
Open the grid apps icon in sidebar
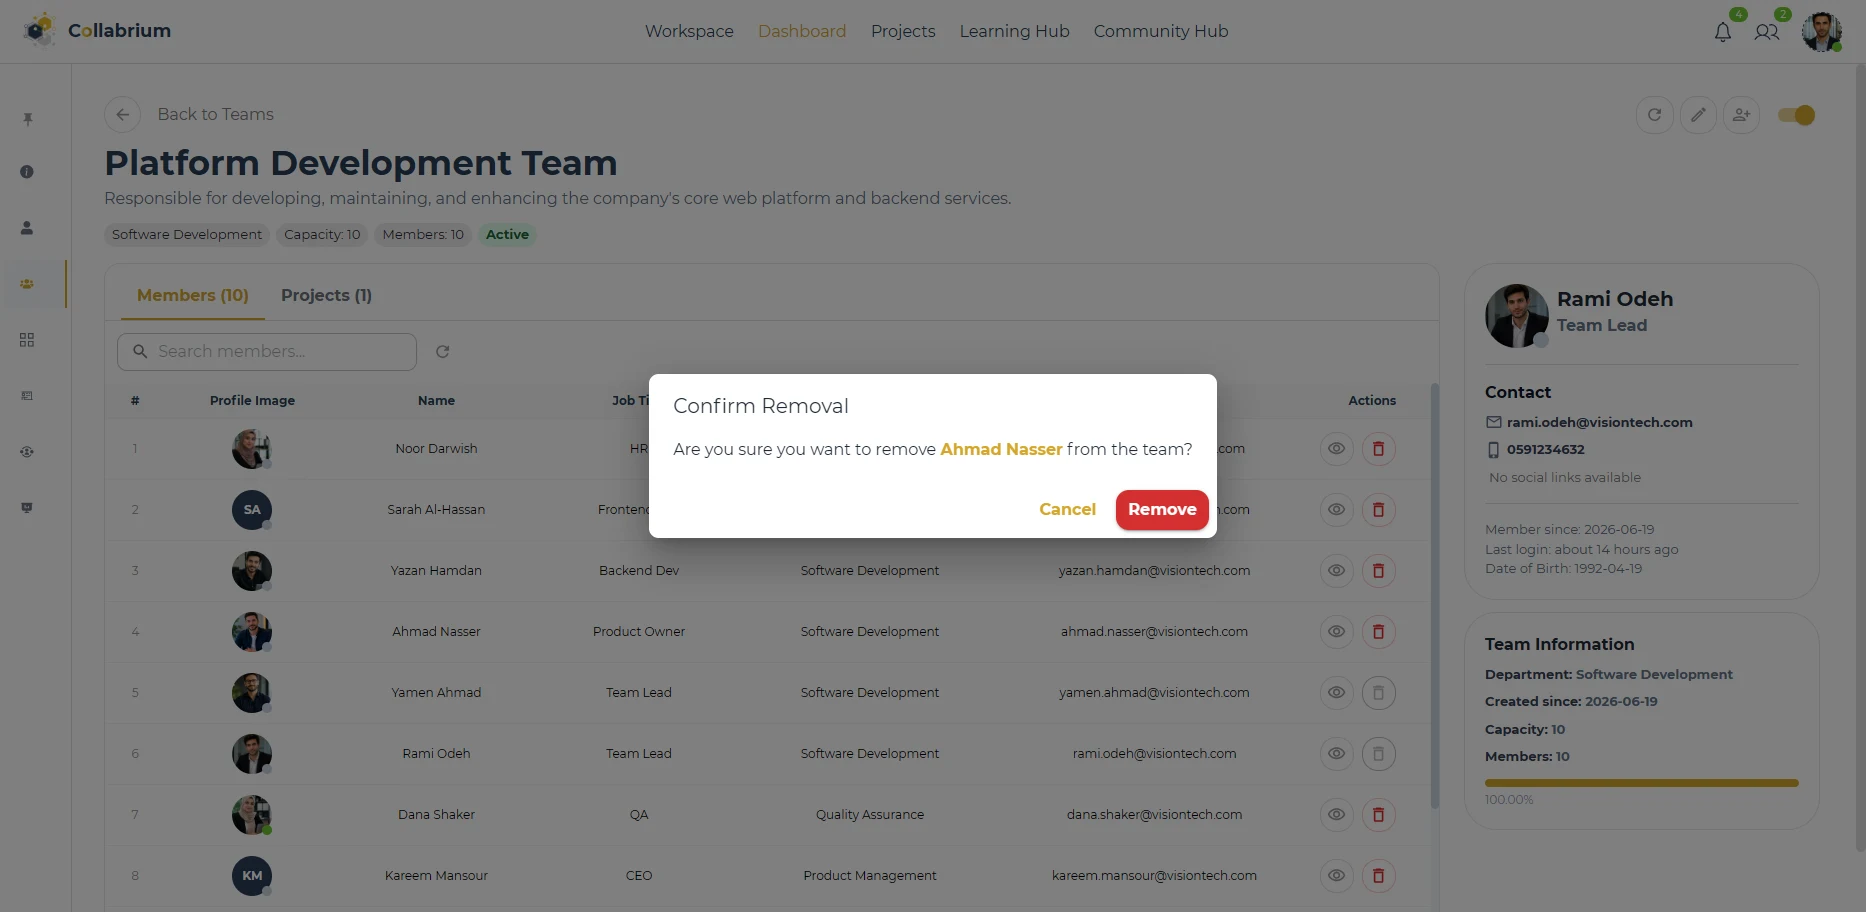[x=27, y=340]
